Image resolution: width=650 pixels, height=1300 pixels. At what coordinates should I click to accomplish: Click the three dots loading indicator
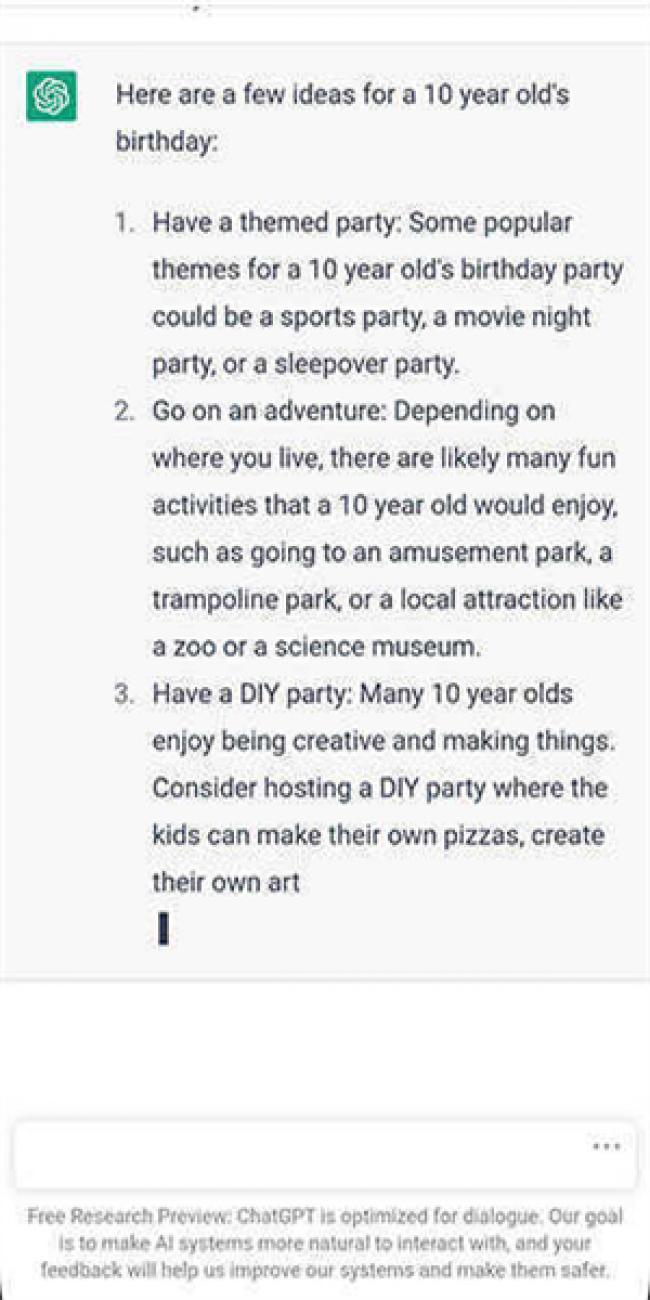coord(606,1146)
